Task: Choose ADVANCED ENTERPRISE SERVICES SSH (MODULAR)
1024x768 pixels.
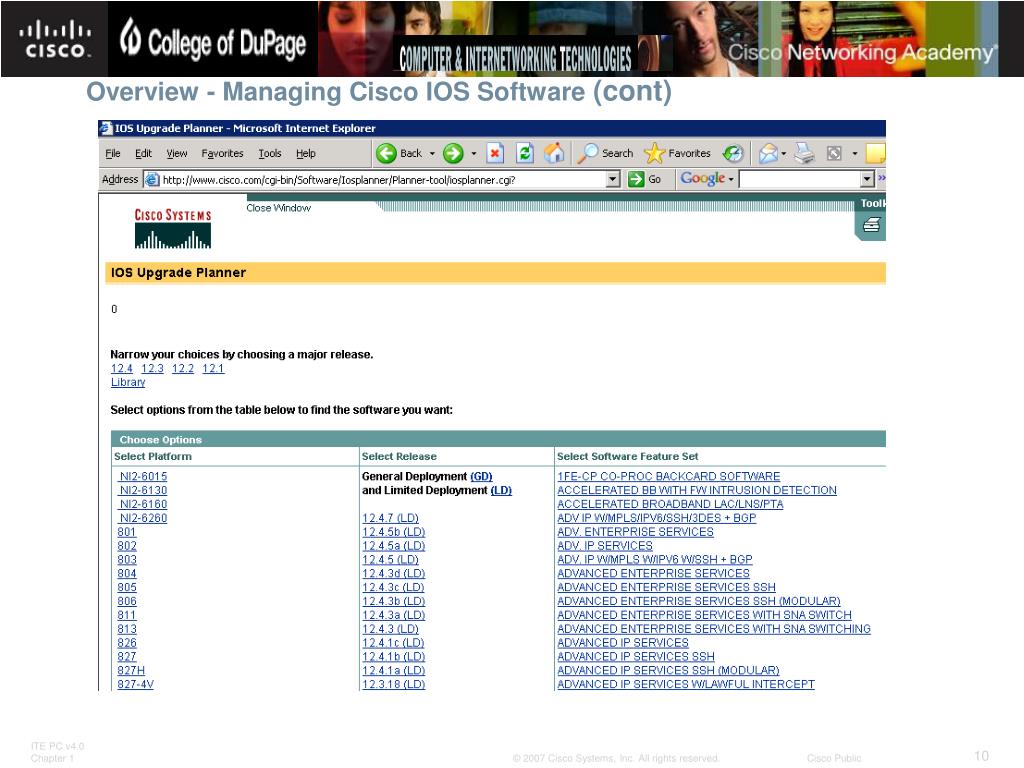Action: (x=699, y=601)
